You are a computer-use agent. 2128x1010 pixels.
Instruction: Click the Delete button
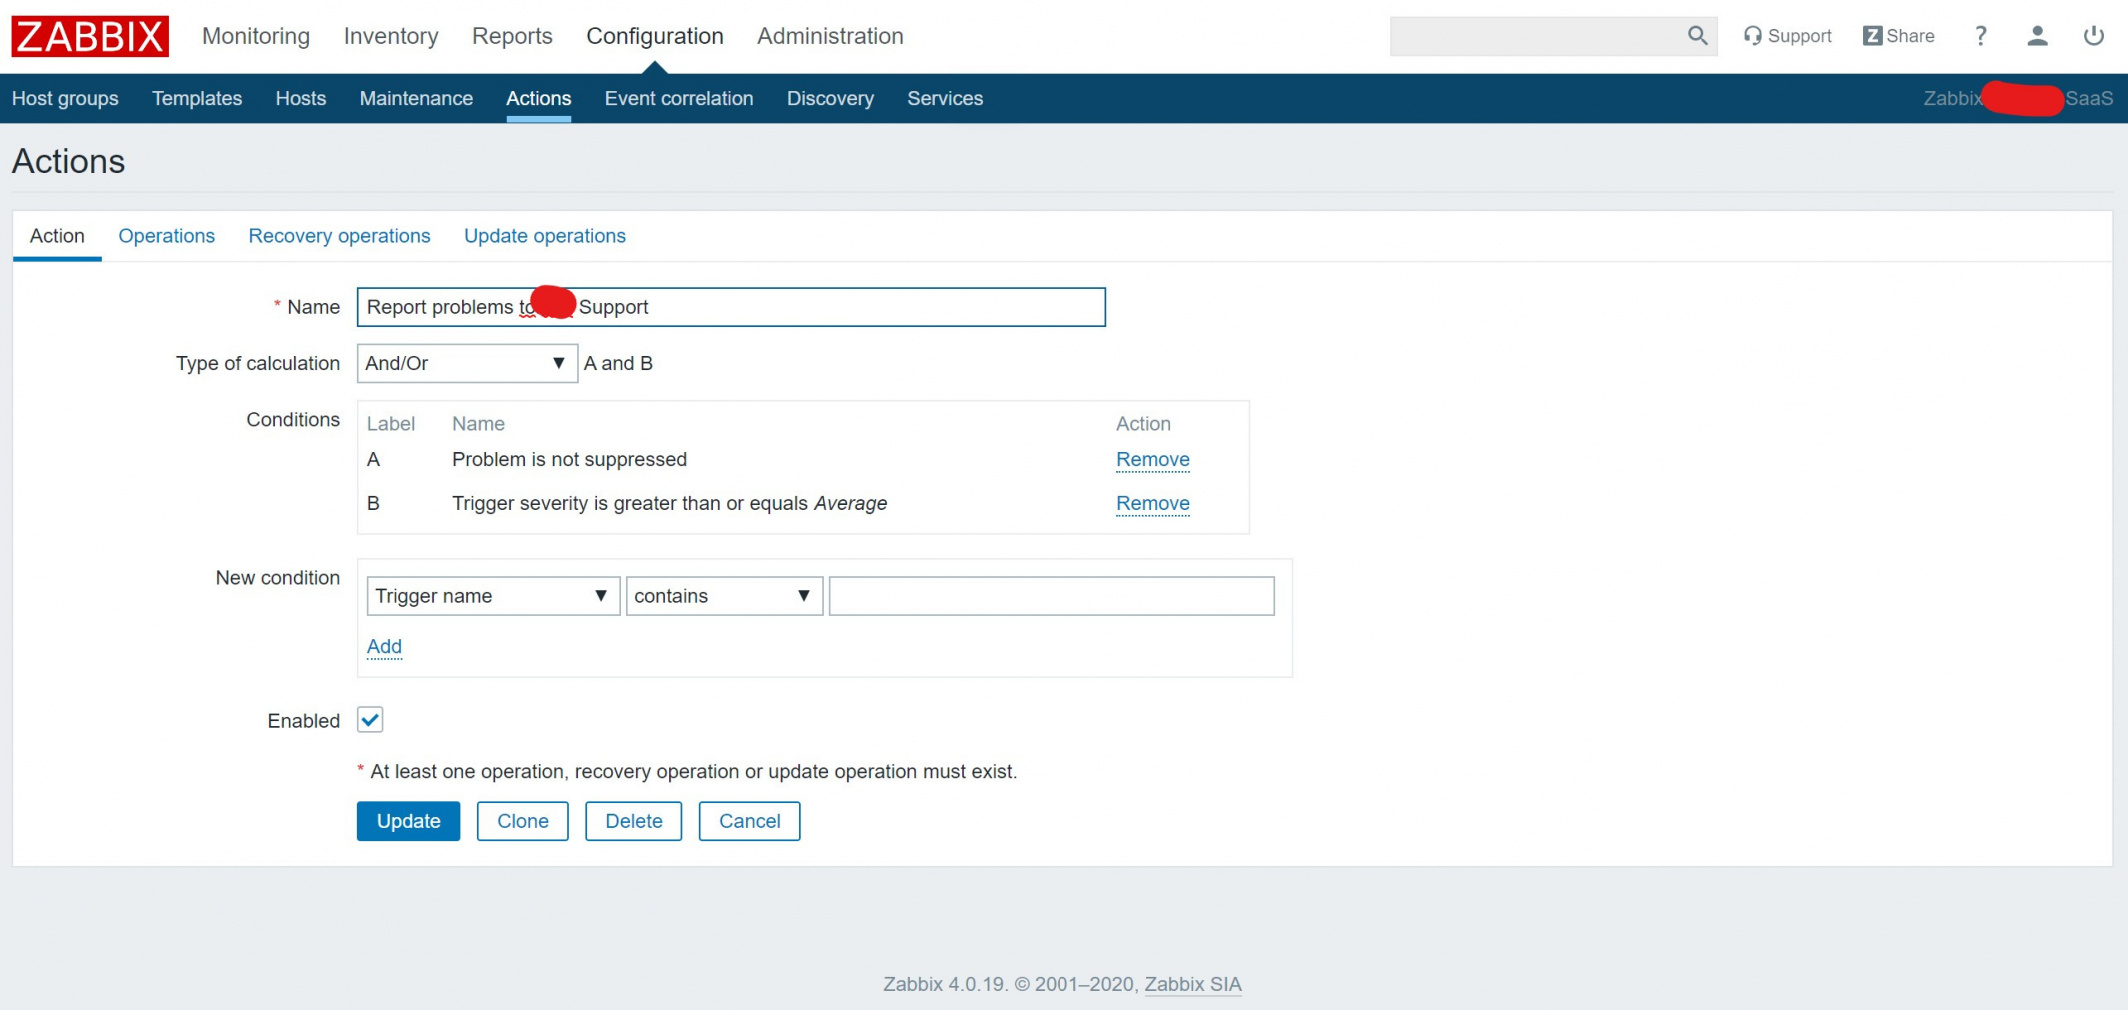coord(634,821)
